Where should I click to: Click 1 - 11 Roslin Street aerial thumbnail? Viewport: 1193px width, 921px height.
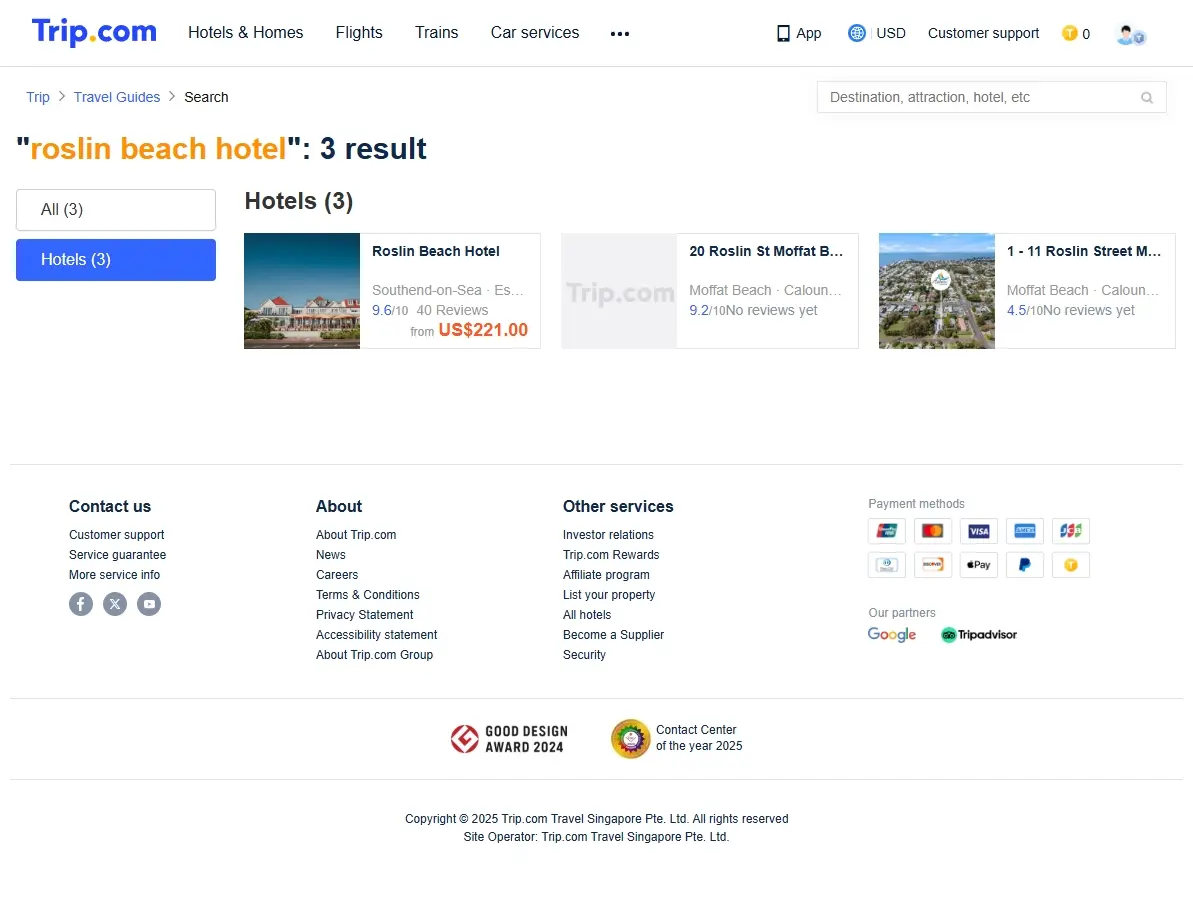pyautogui.click(x=937, y=291)
